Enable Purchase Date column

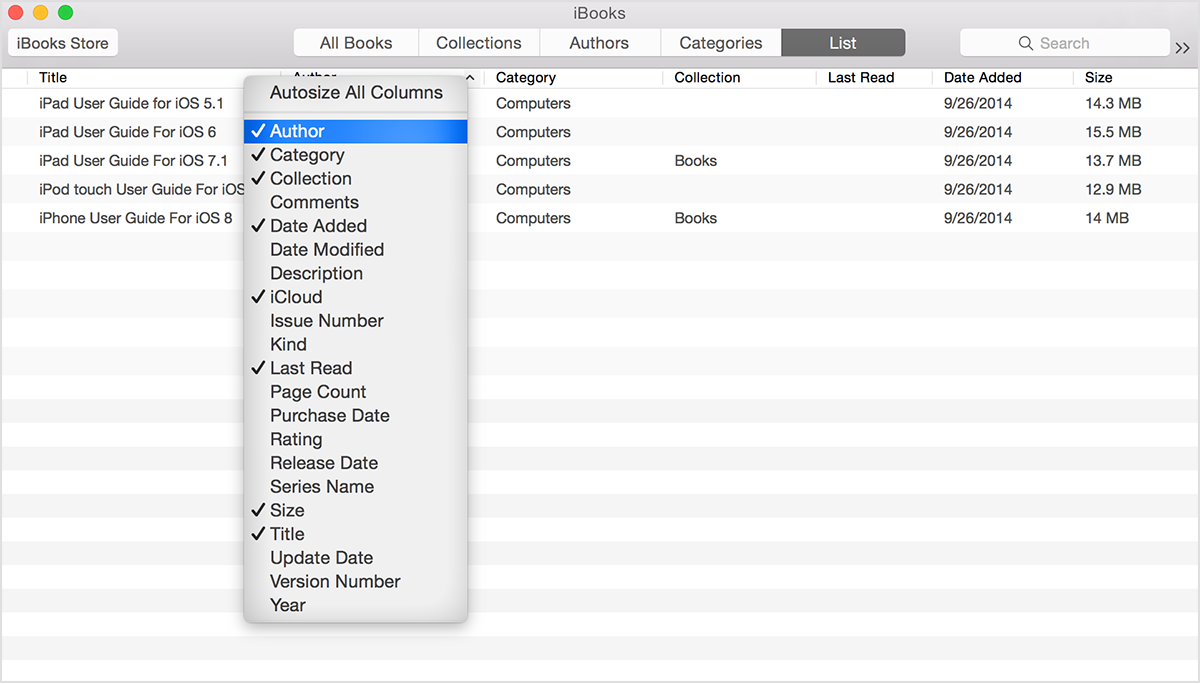point(355,416)
